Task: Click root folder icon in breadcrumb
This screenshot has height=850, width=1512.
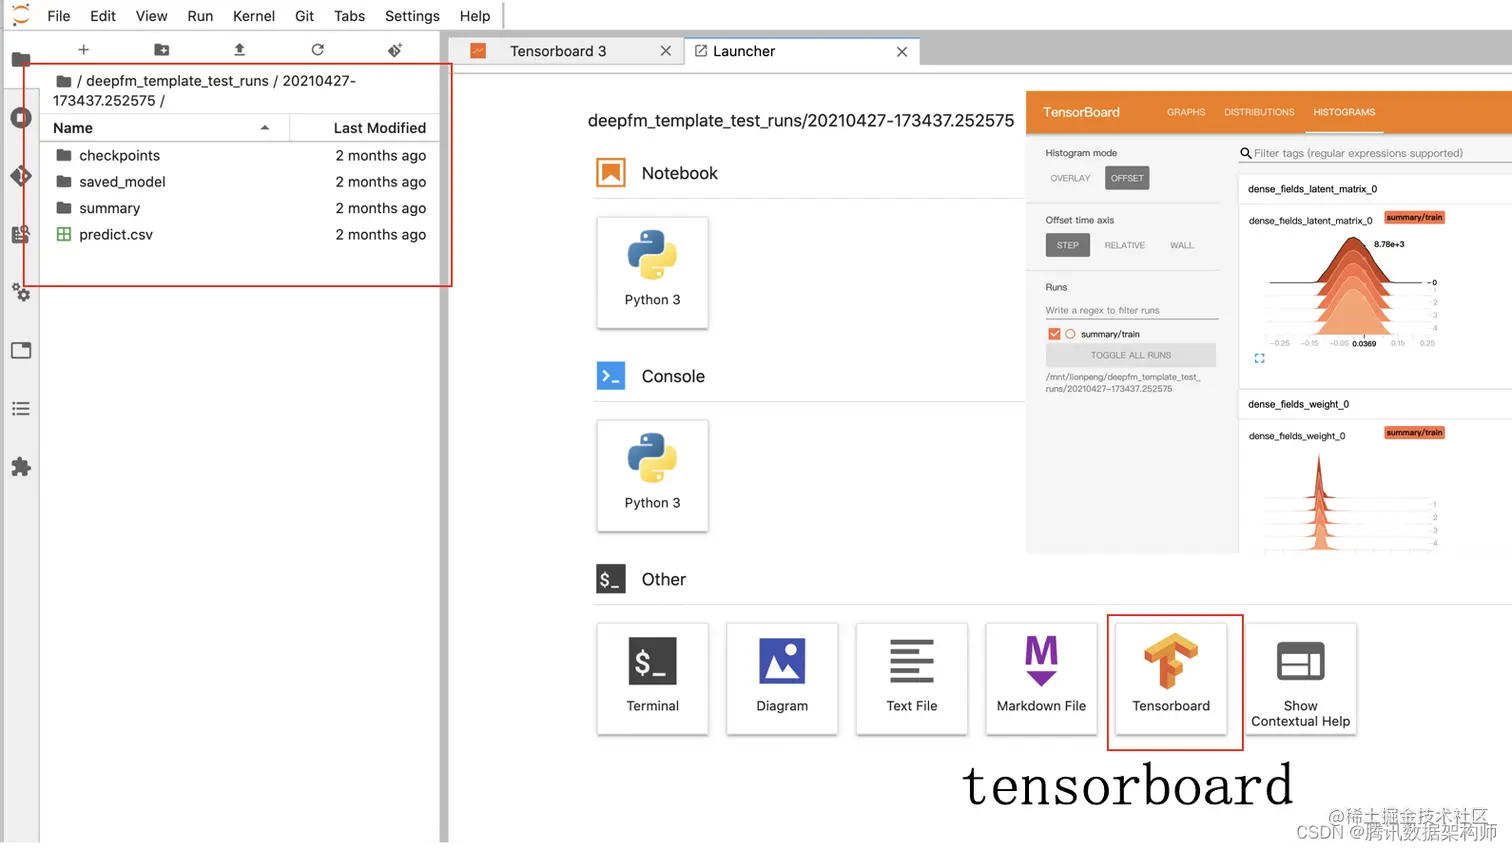Action: pos(64,81)
